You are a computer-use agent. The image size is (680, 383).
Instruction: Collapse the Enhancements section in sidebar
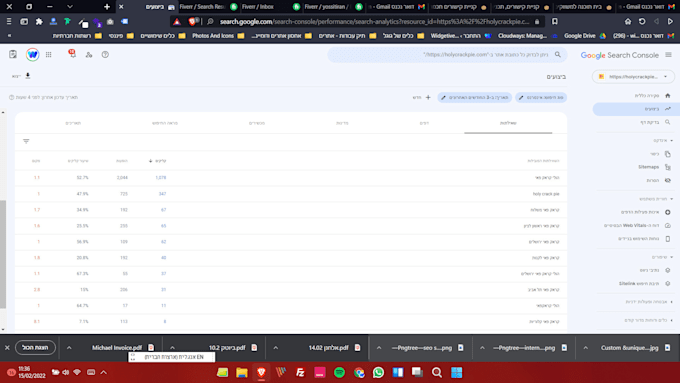(671, 257)
